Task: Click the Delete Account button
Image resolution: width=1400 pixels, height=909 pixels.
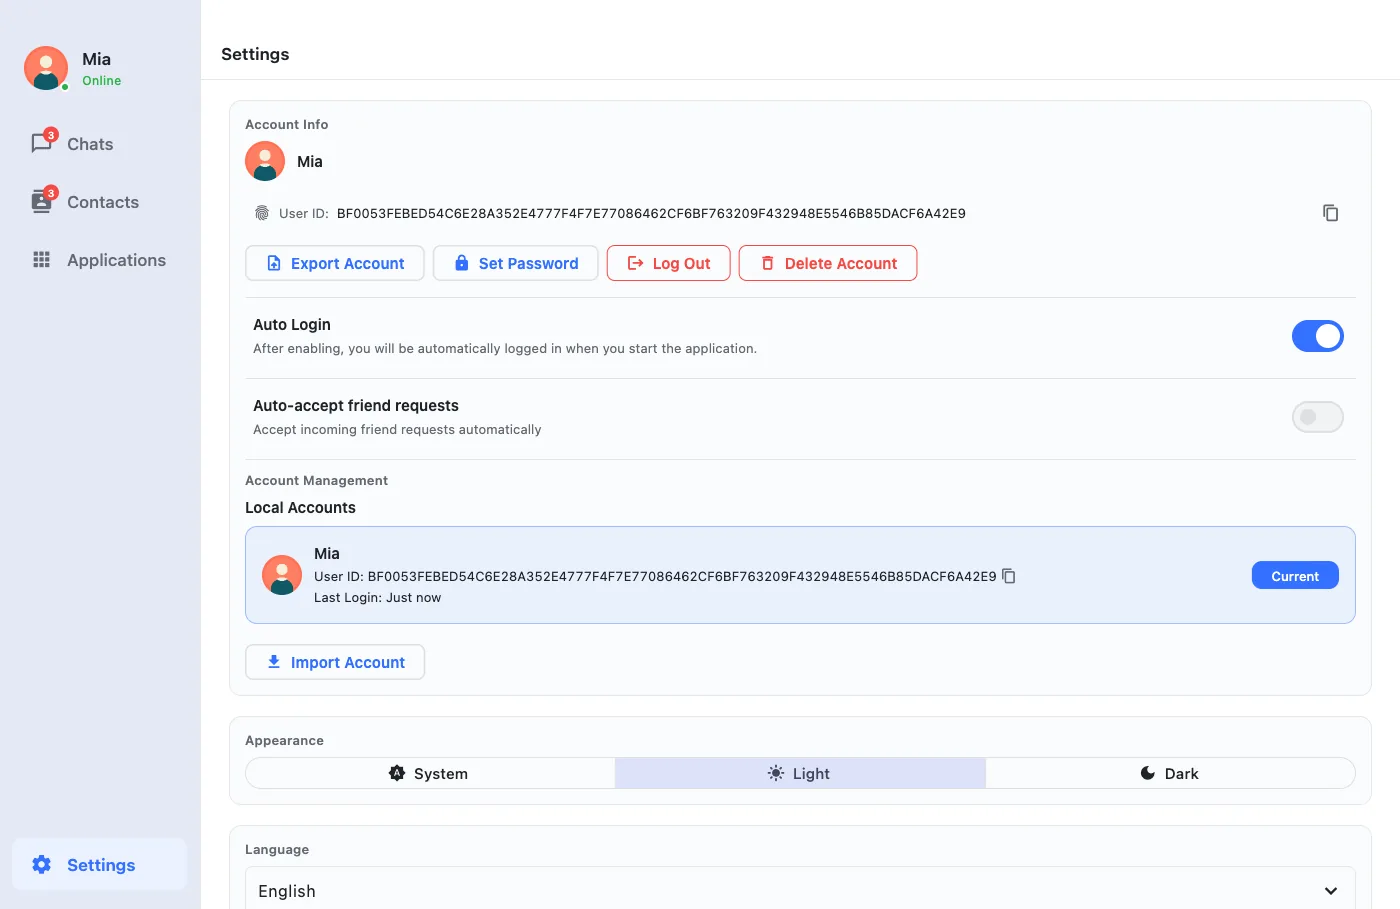Action: pyautogui.click(x=828, y=263)
